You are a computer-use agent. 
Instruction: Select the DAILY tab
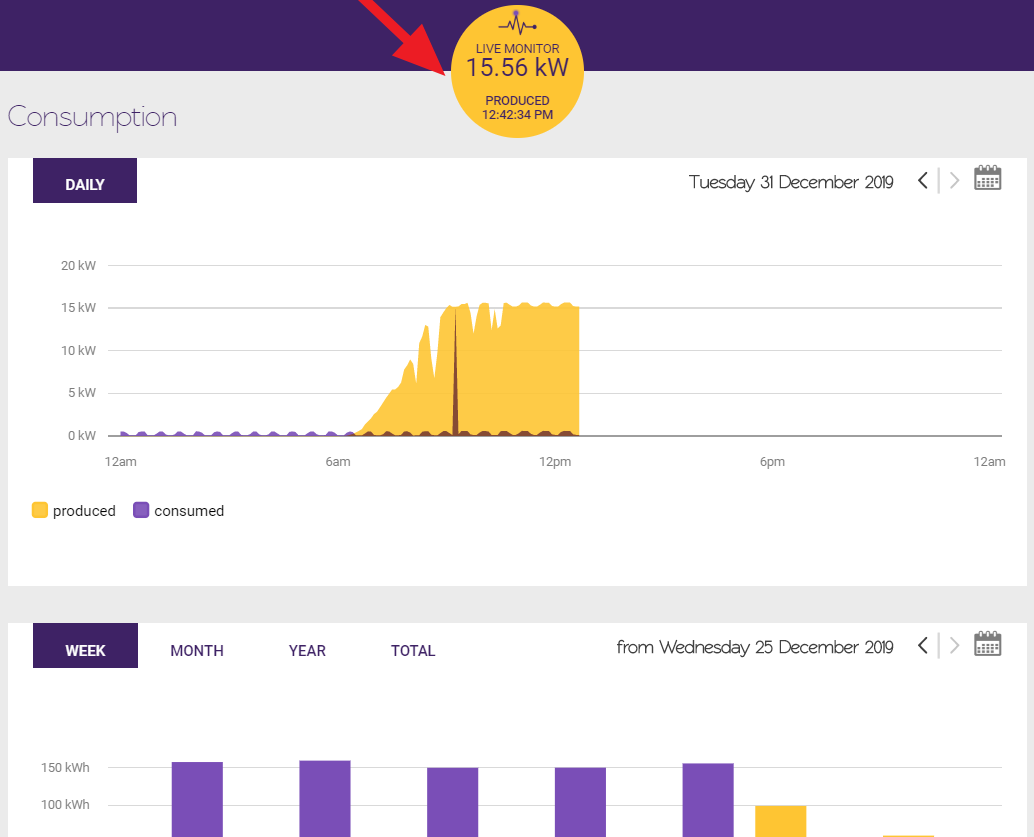pyautogui.click(x=85, y=181)
